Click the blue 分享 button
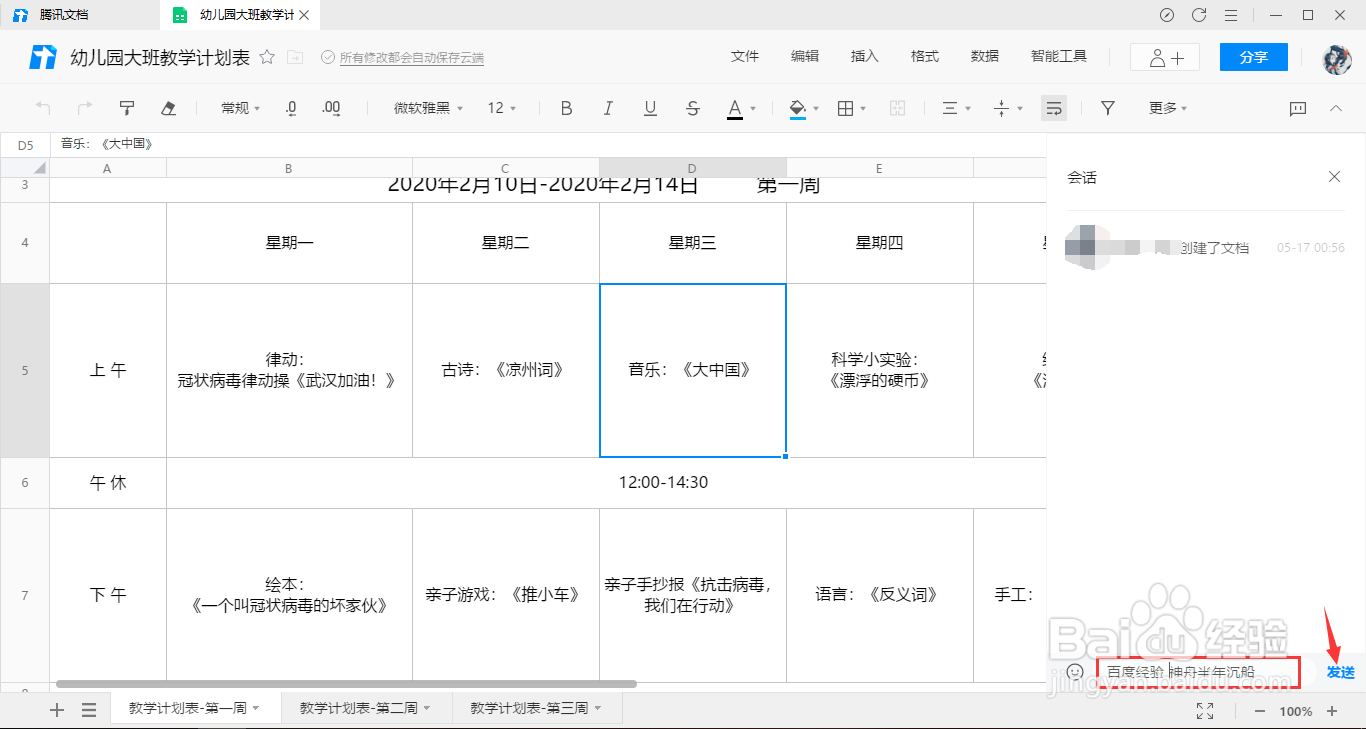The image size is (1366, 729). [1254, 57]
